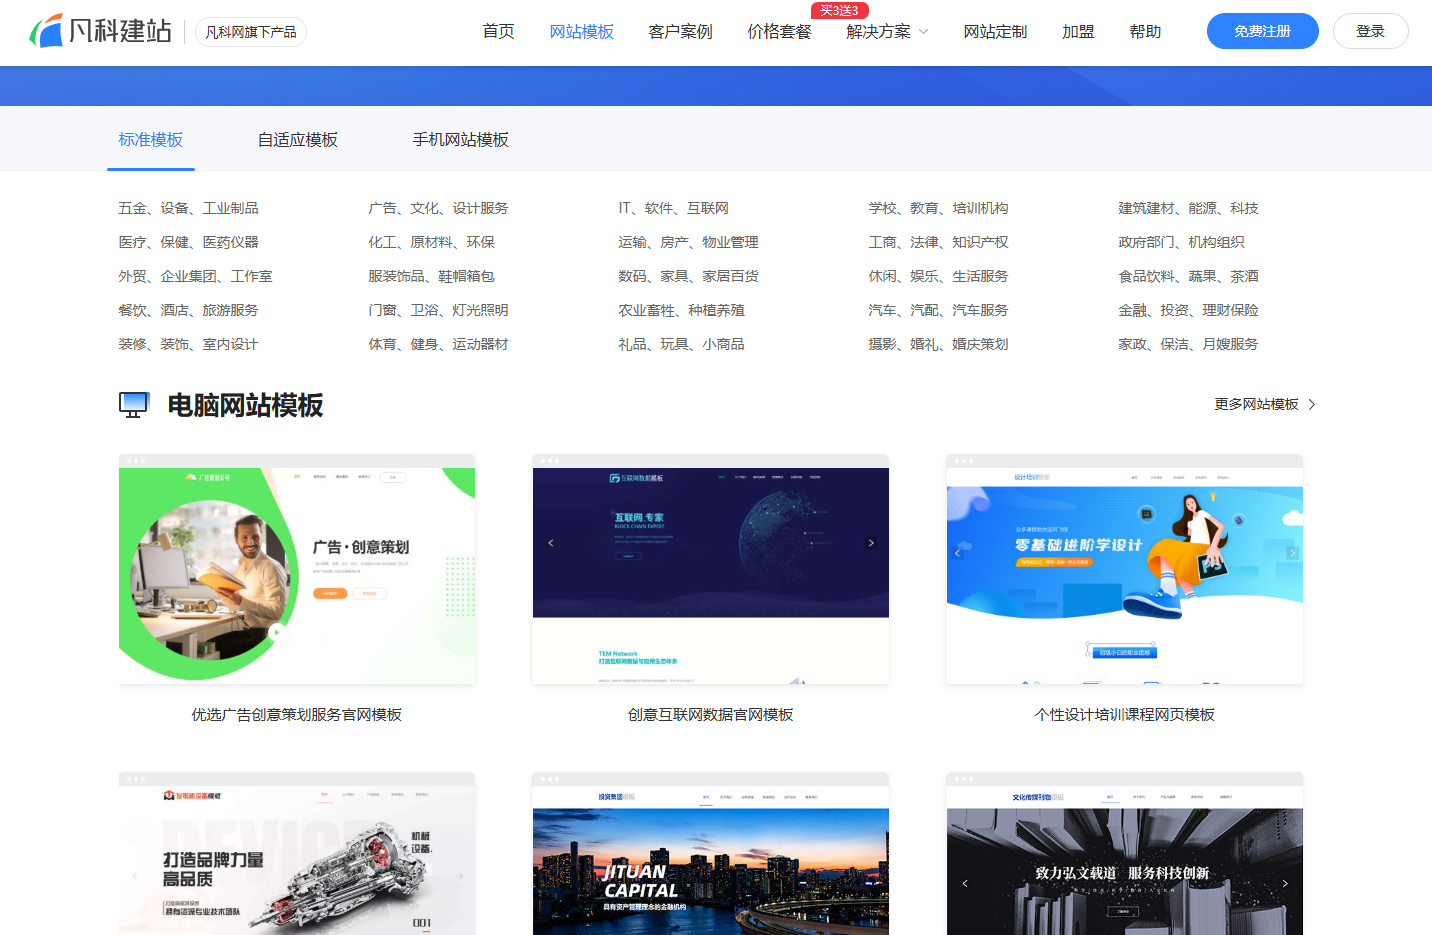Open the 零基础进阶学设计 template thumbnail
This screenshot has height=935, width=1432.
coord(1125,569)
